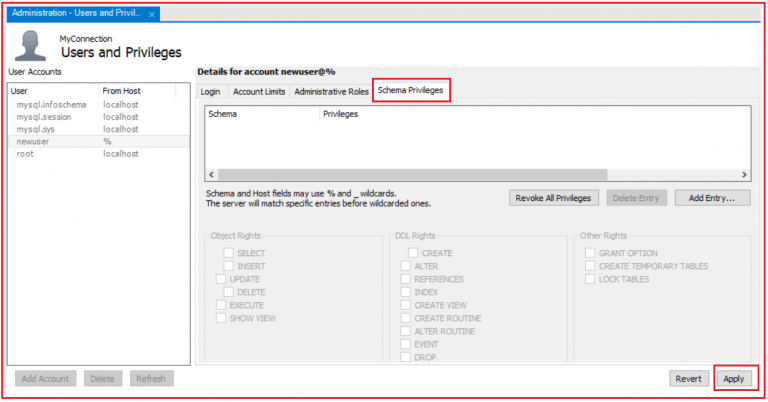Click the Revert button
Screen dimensions: 768x402
(x=689, y=379)
